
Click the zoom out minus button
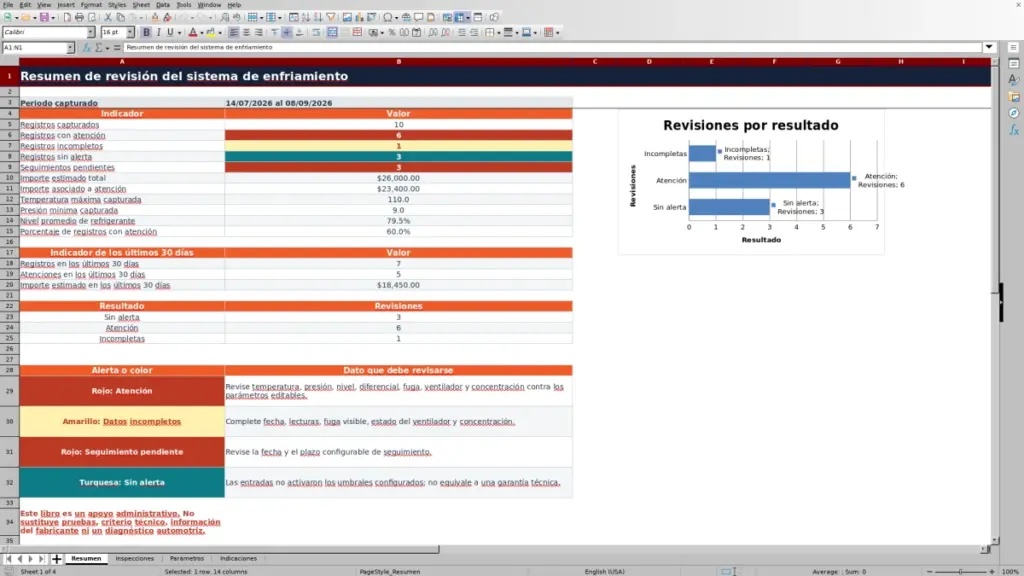pyautogui.click(x=929, y=571)
